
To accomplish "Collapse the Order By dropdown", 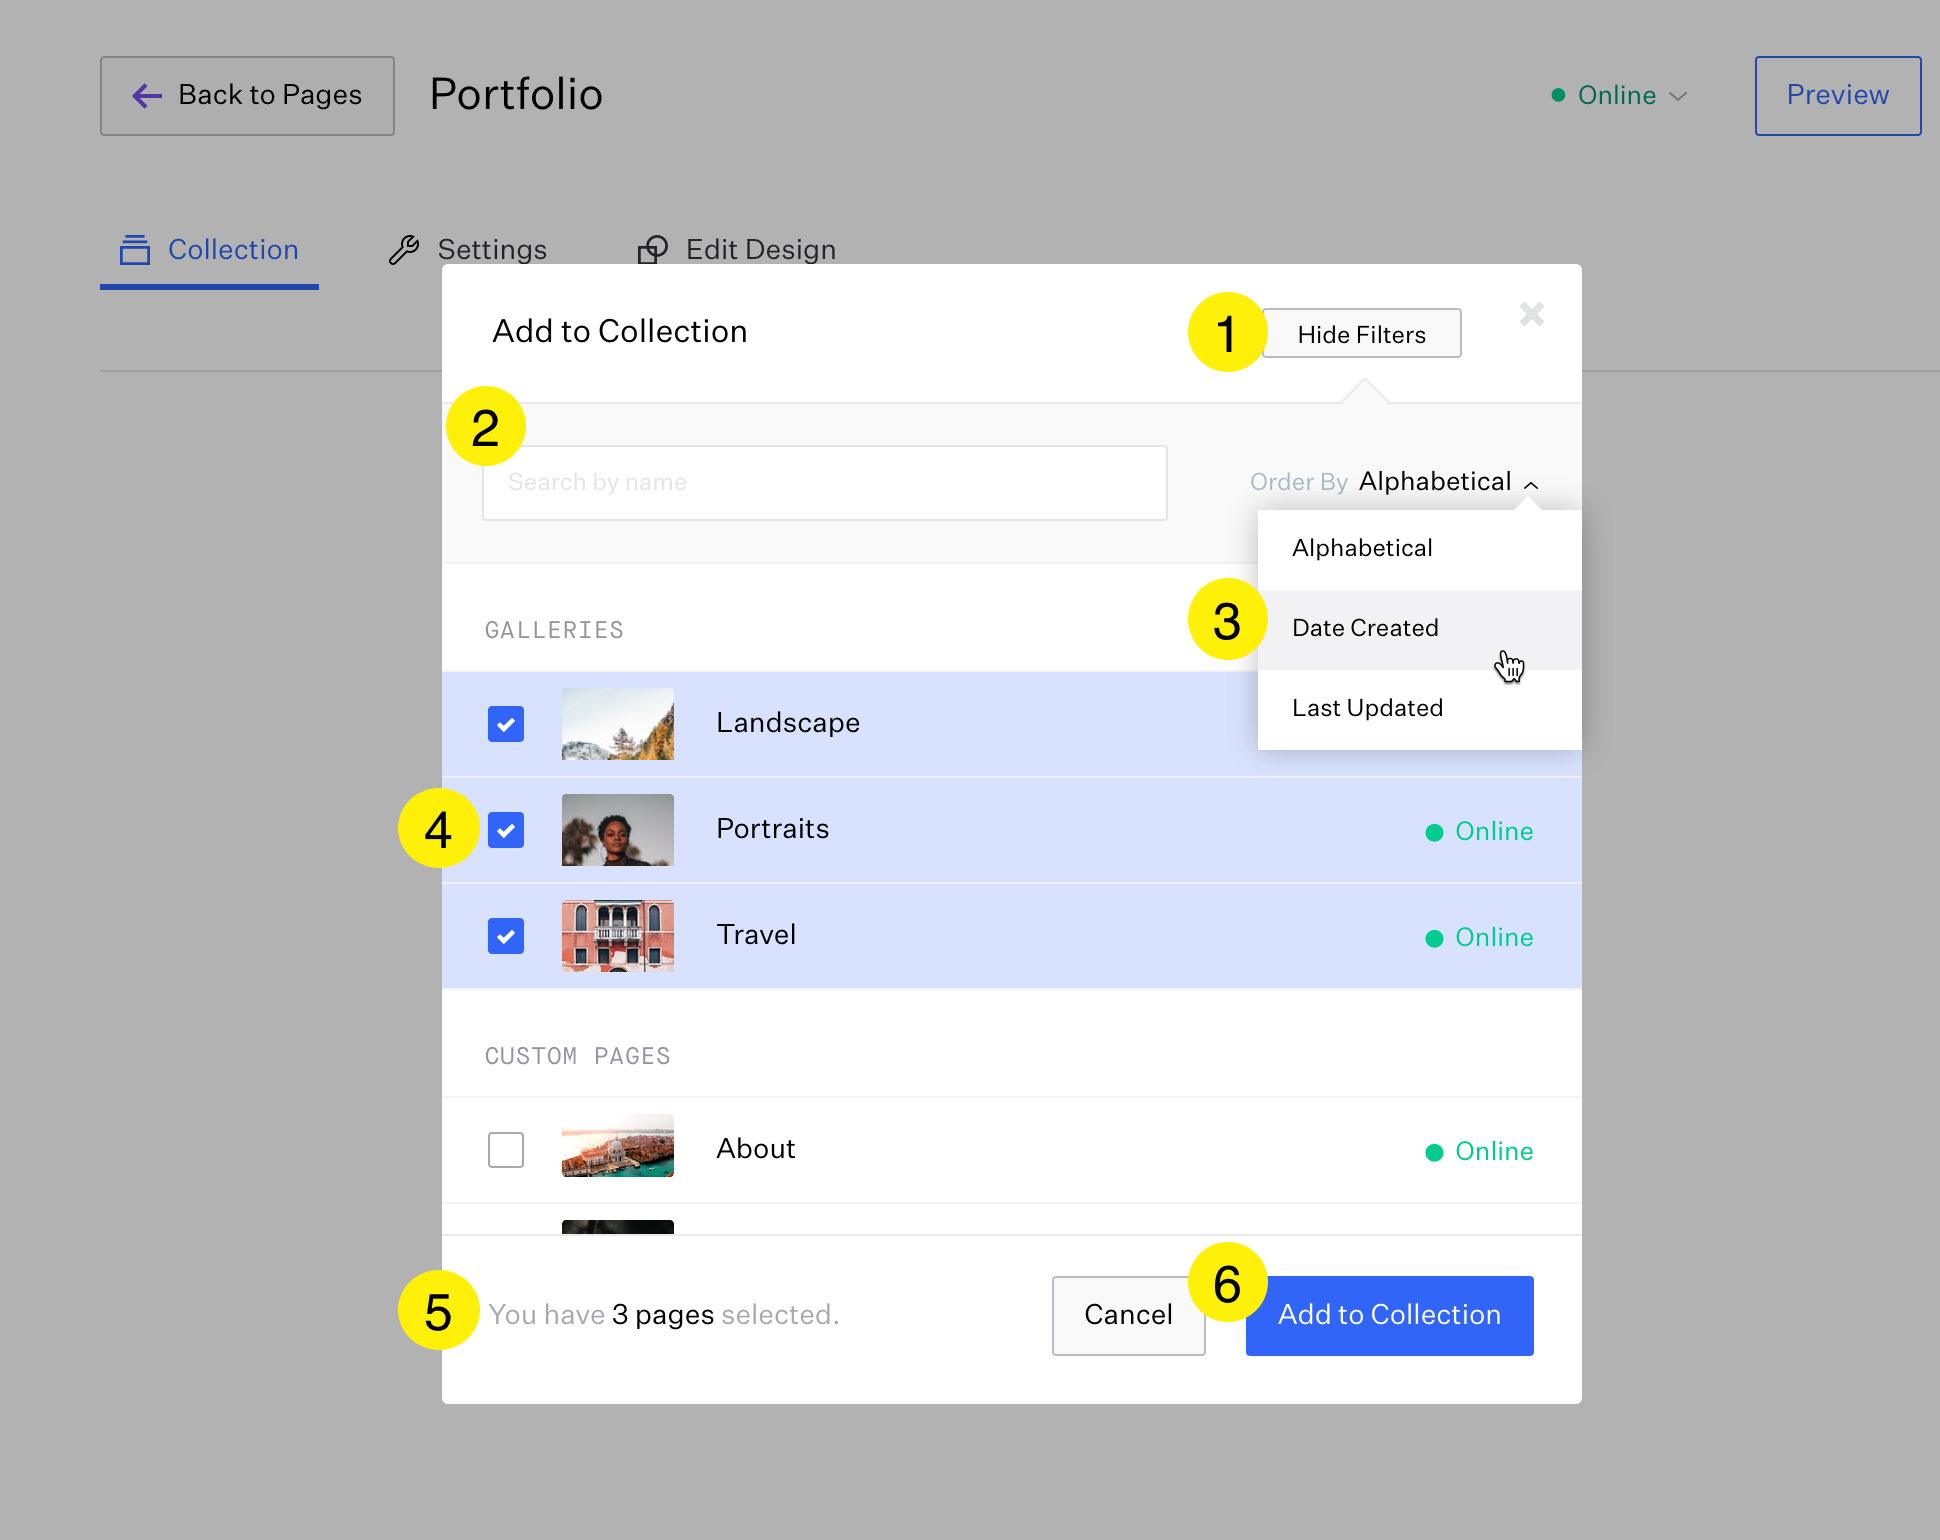I will (1529, 483).
